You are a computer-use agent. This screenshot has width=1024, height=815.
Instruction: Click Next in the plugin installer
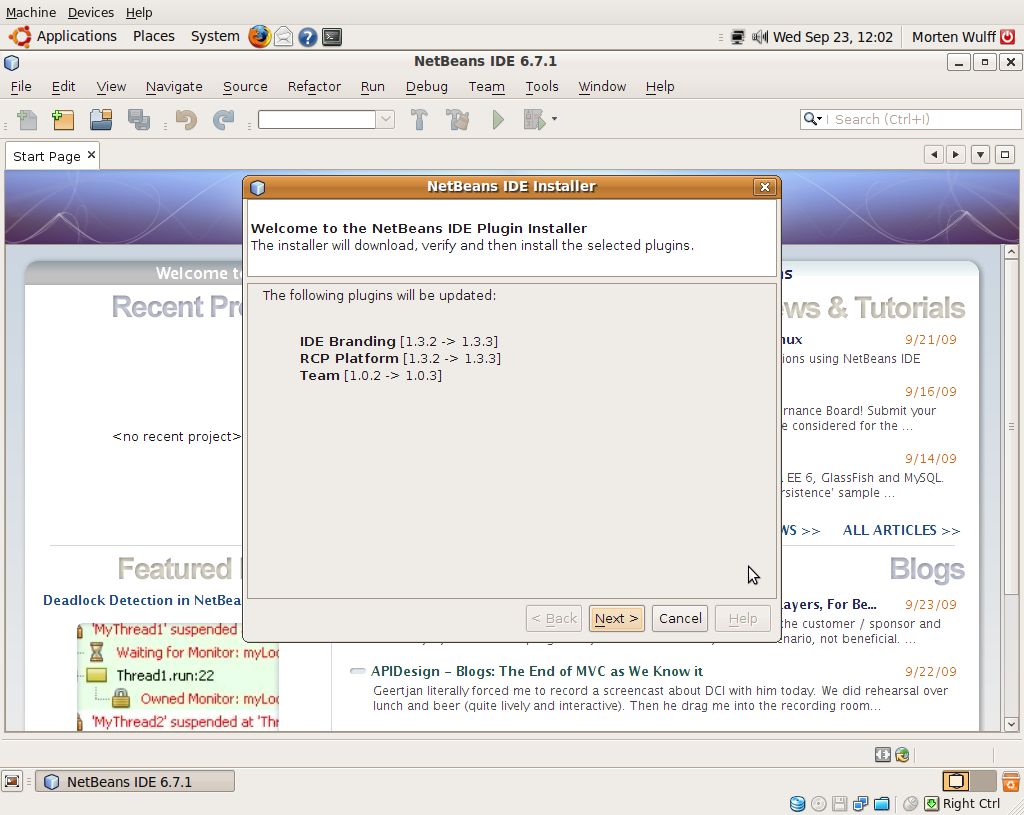pos(616,618)
